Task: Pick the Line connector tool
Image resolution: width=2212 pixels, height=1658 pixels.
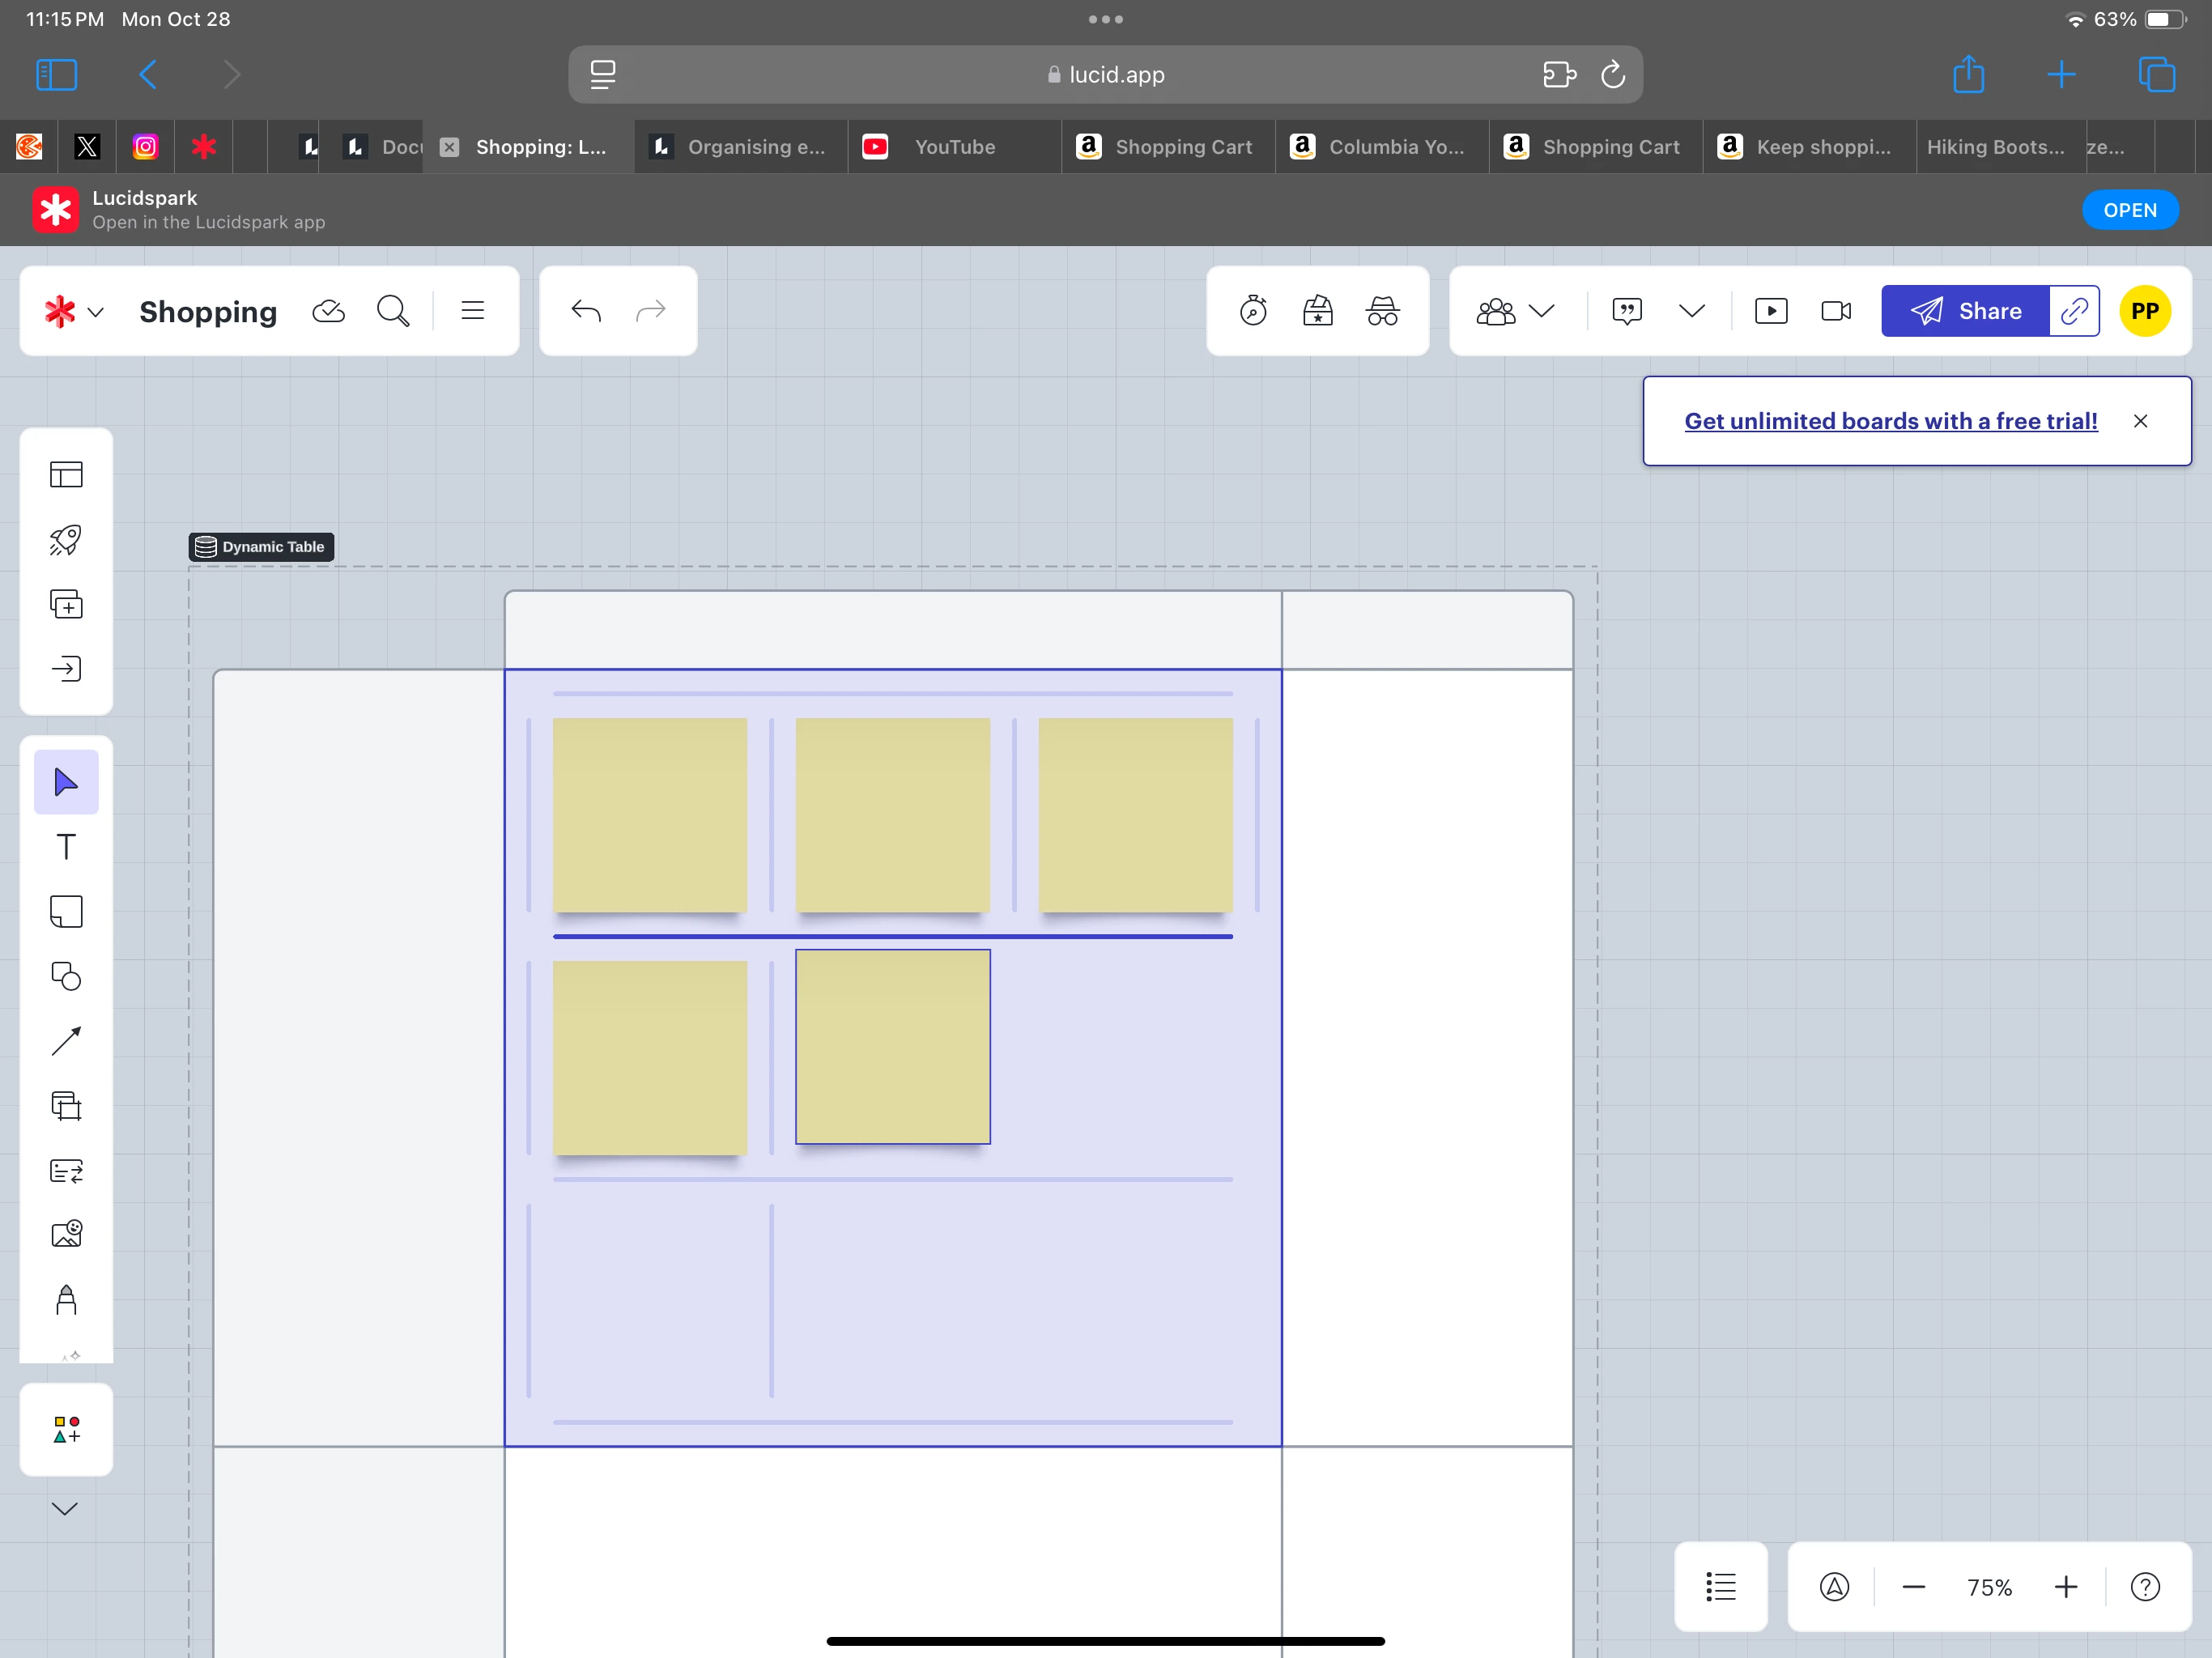Action: (x=66, y=1041)
